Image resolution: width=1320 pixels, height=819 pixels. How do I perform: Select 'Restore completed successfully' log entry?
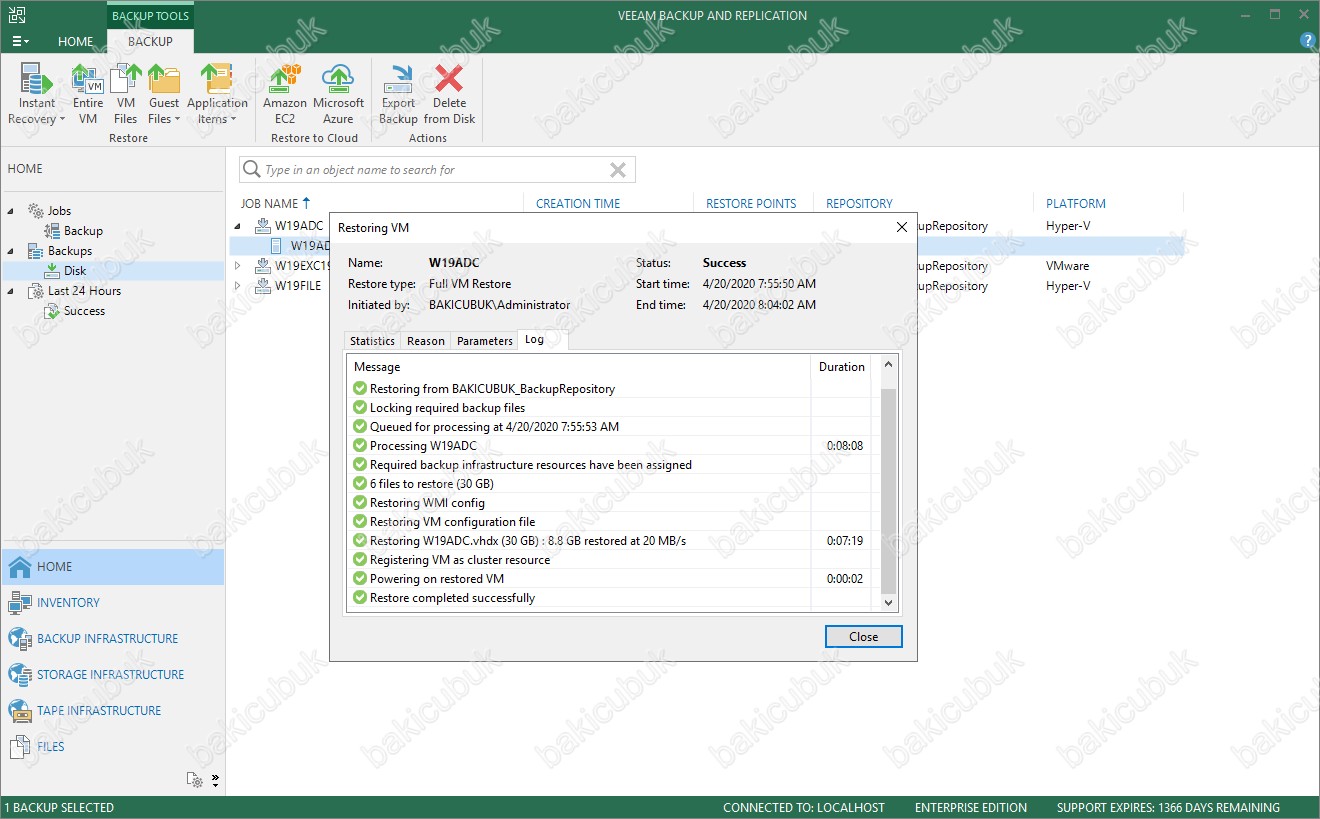coord(608,598)
